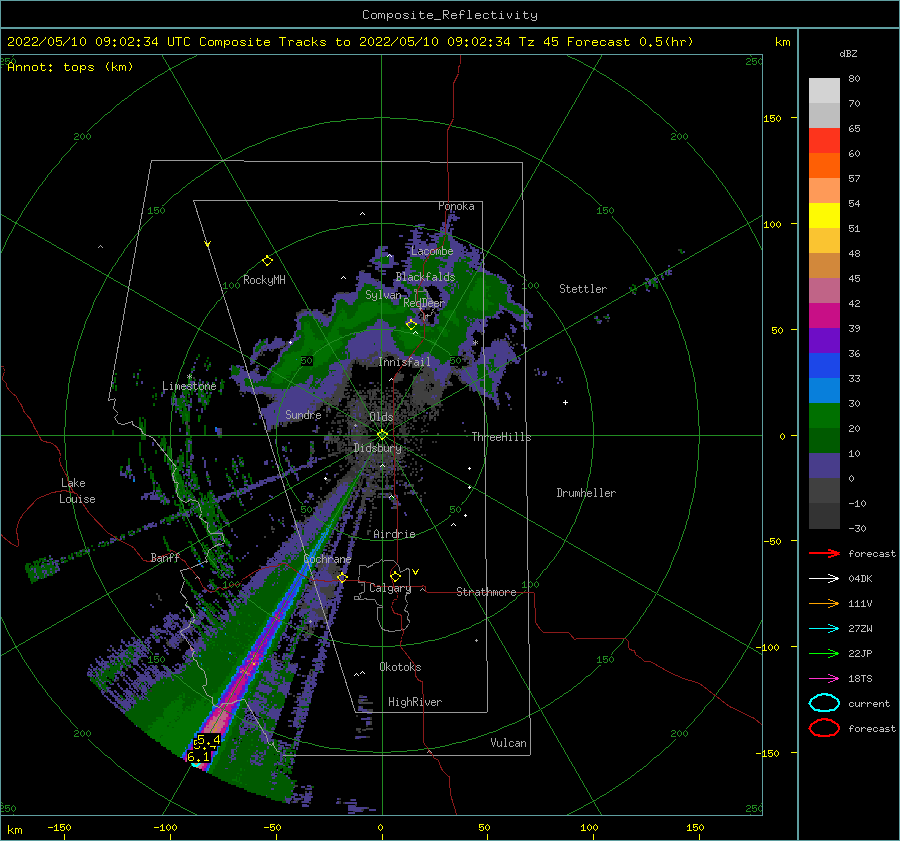The height and width of the screenshot is (841, 900).
Task: Click the yellow diamond marker near RedDeer
Action: 411,325
